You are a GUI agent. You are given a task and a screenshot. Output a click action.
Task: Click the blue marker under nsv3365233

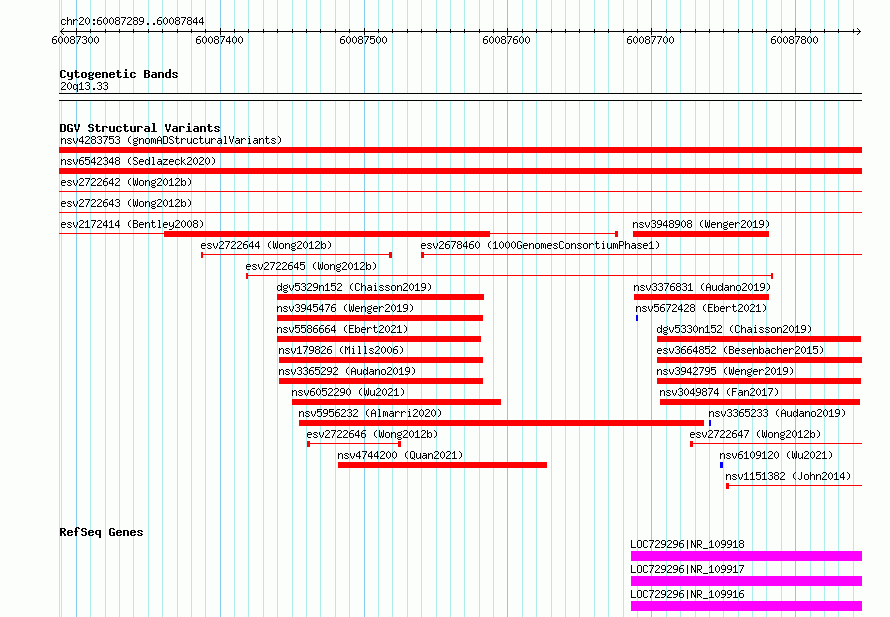710,423
